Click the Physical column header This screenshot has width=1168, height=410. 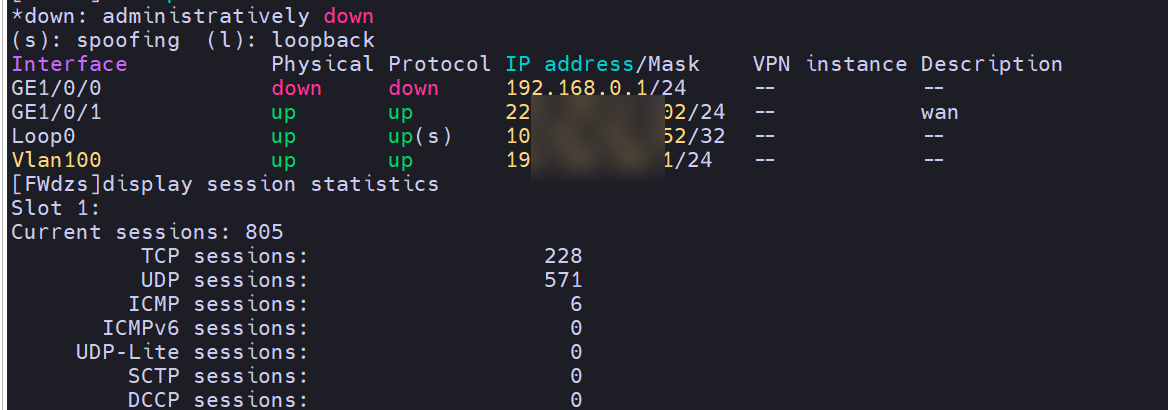(x=323, y=64)
